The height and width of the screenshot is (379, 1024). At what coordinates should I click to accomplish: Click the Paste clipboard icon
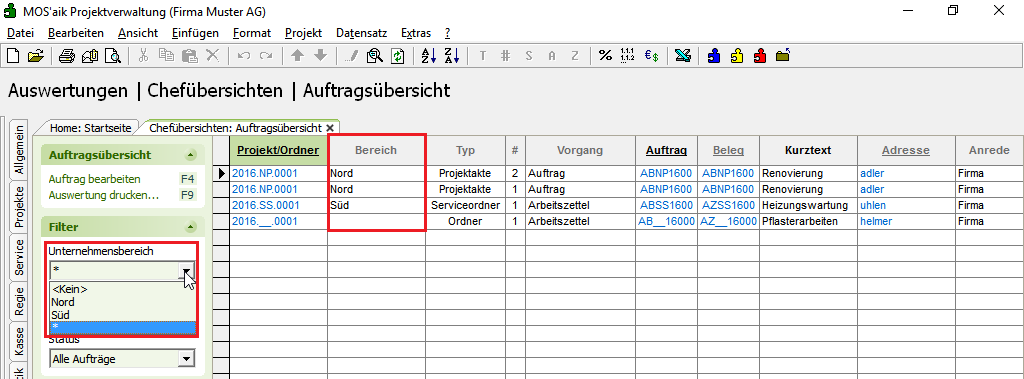pyautogui.click(x=189, y=56)
